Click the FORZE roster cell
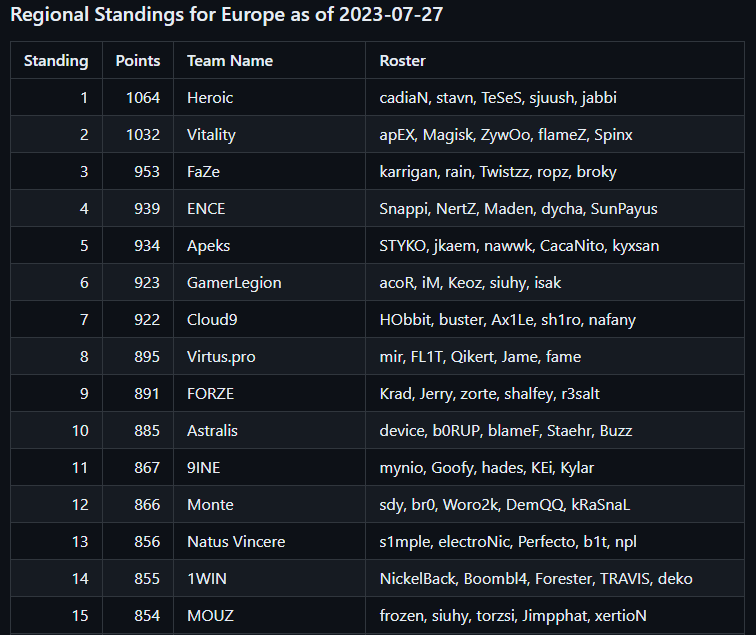Image resolution: width=756 pixels, height=635 pixels. point(555,393)
